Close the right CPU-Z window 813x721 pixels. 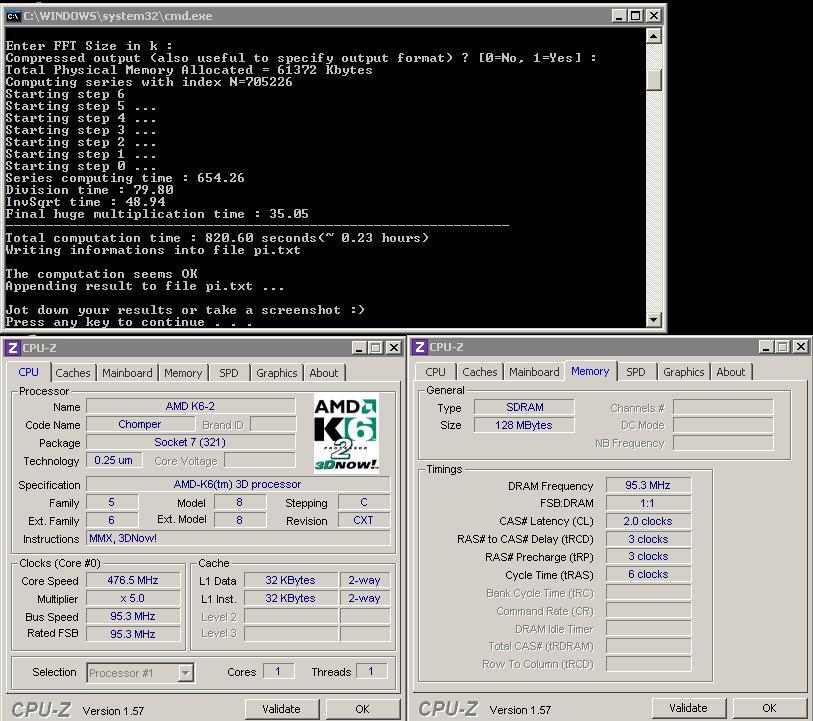(802, 347)
